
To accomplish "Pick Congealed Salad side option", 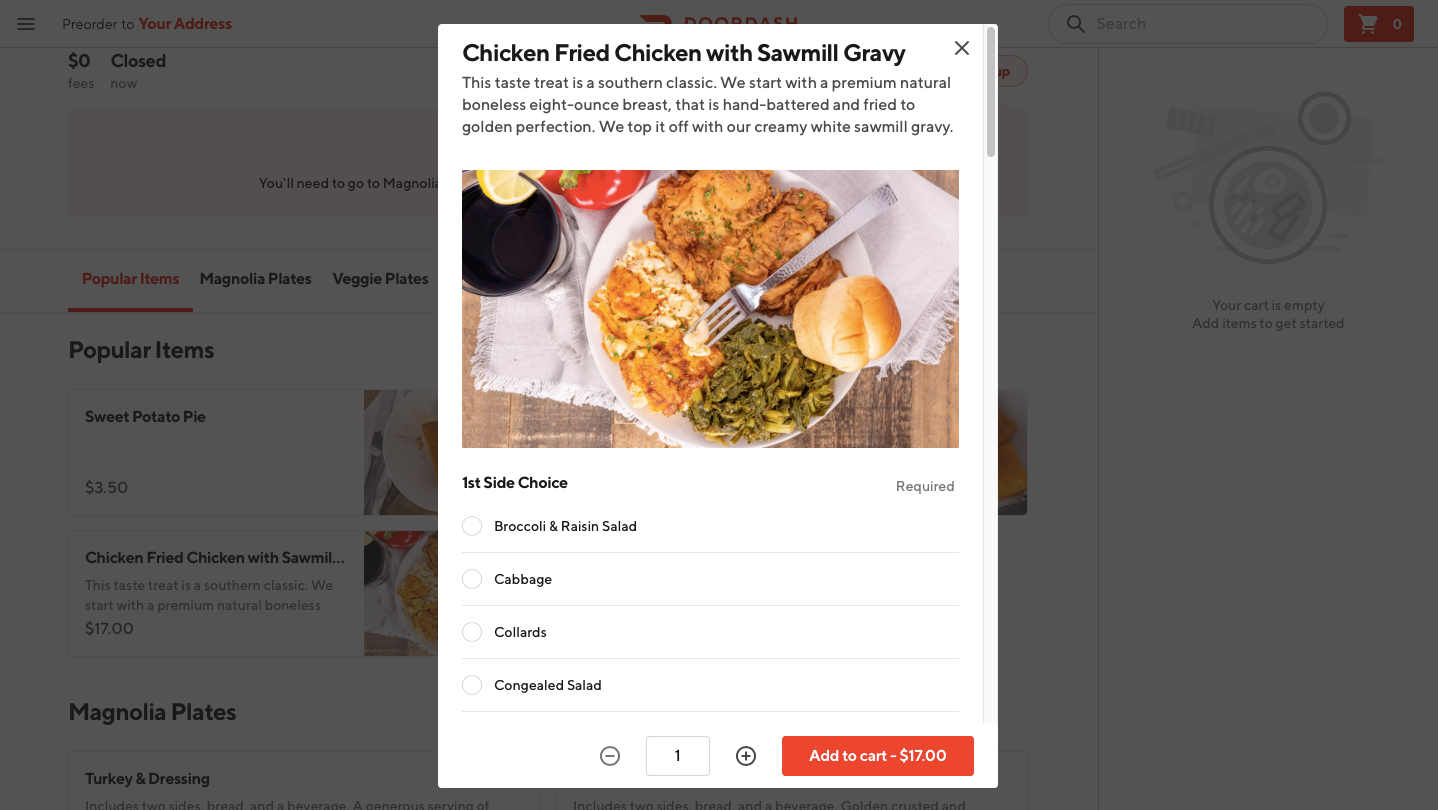I will [472, 685].
